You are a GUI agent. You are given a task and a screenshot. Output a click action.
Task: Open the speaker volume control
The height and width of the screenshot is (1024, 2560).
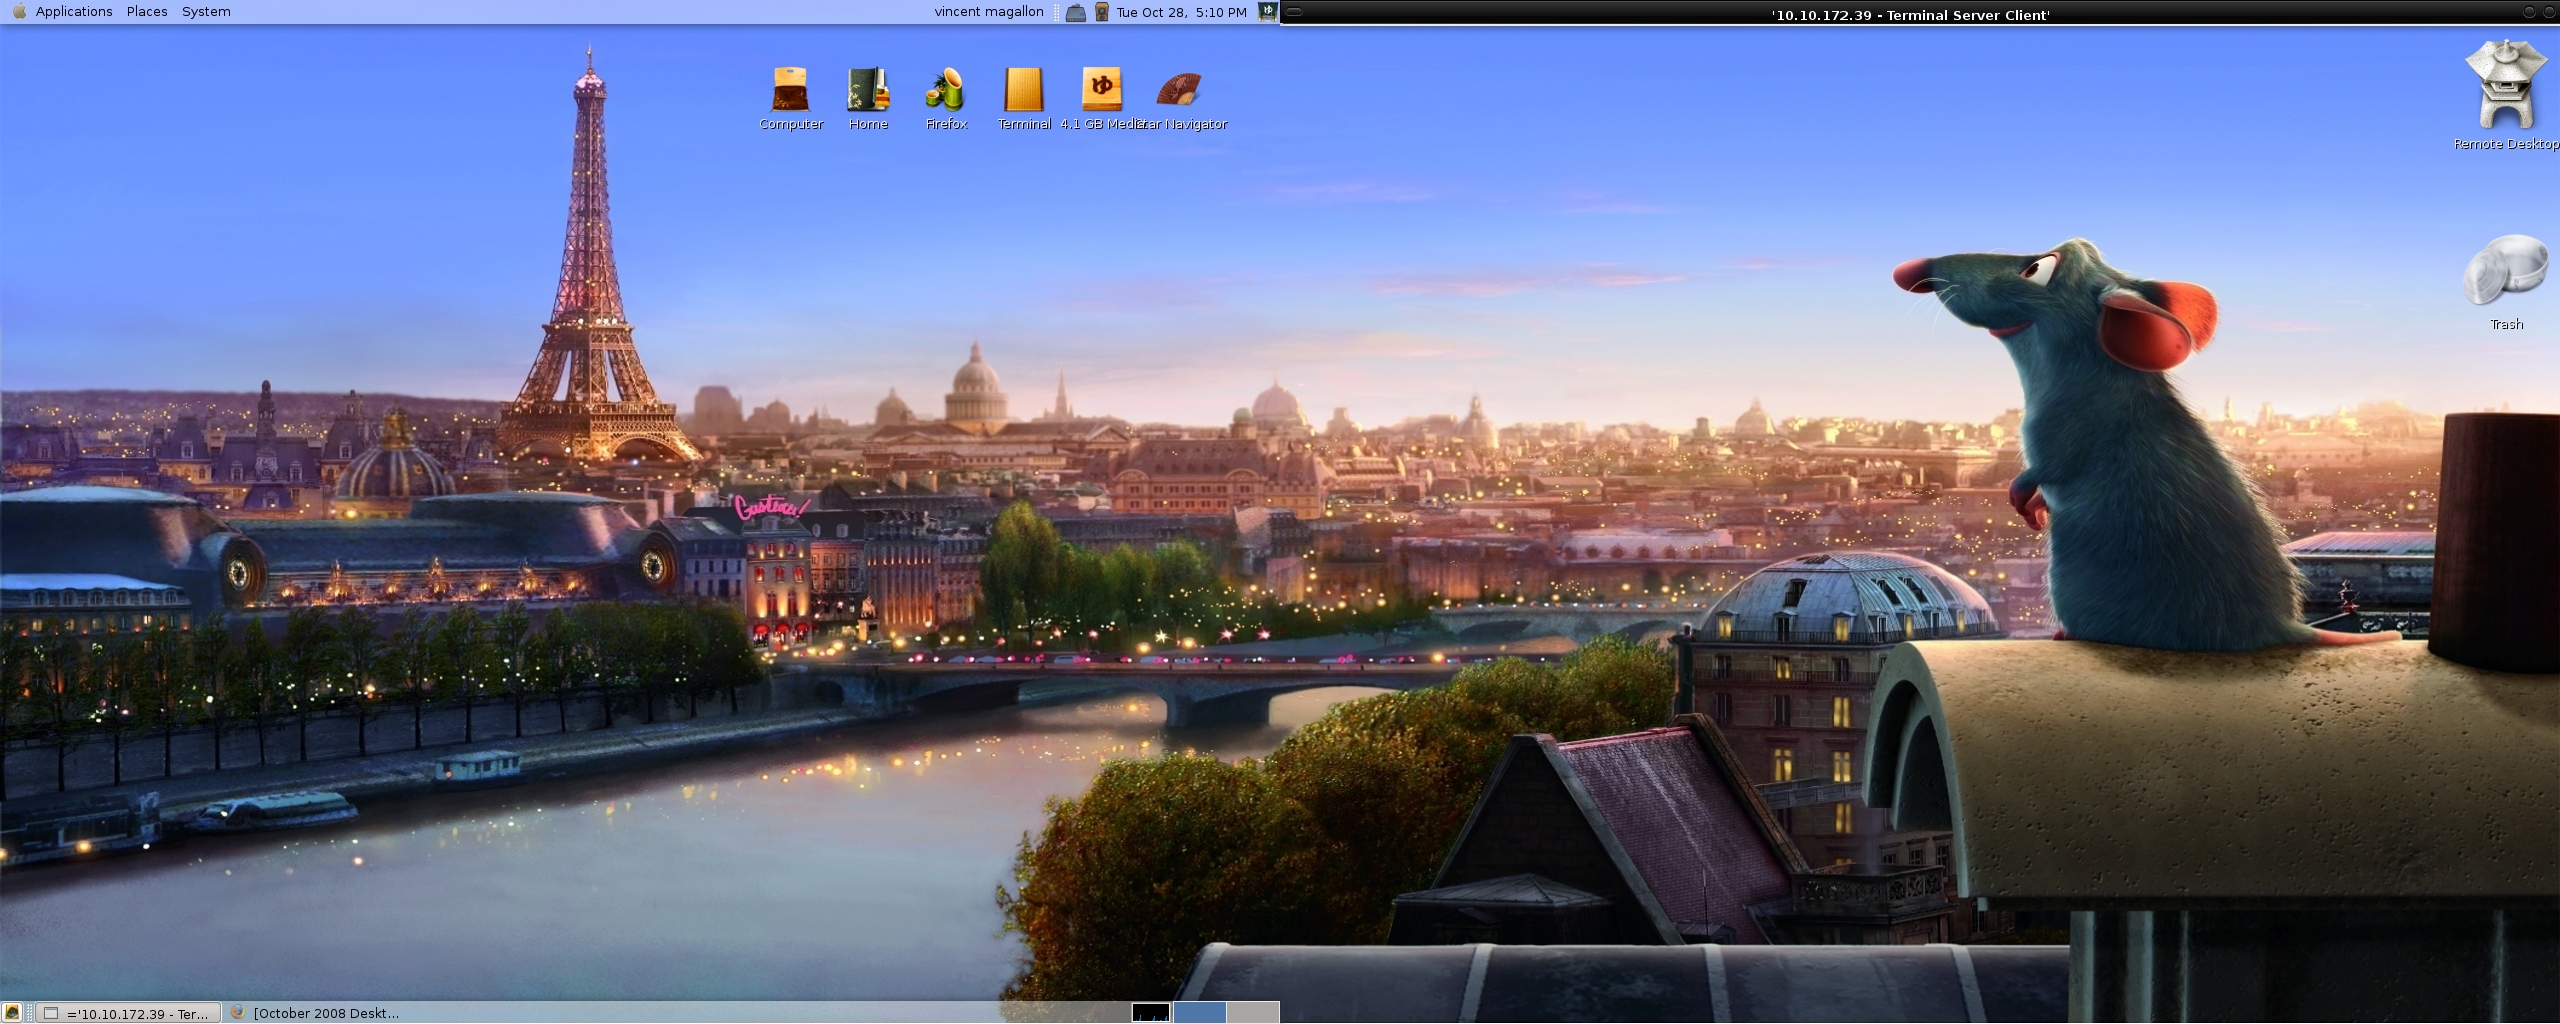pyautogui.click(x=1101, y=13)
